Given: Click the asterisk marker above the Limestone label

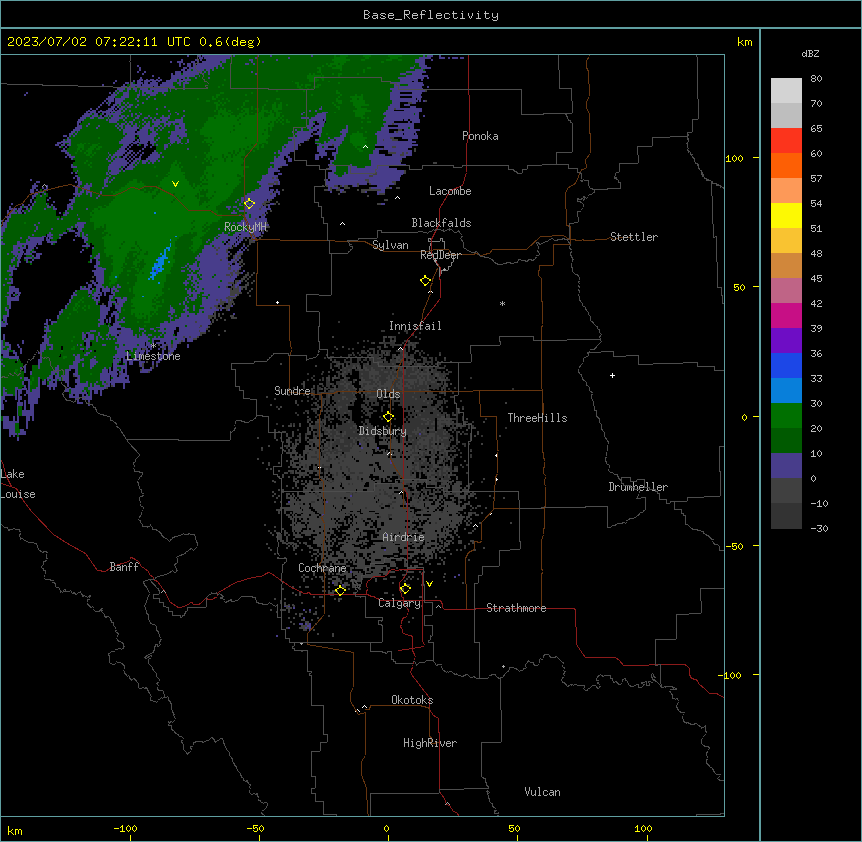Looking at the screenshot, I should point(153,345).
